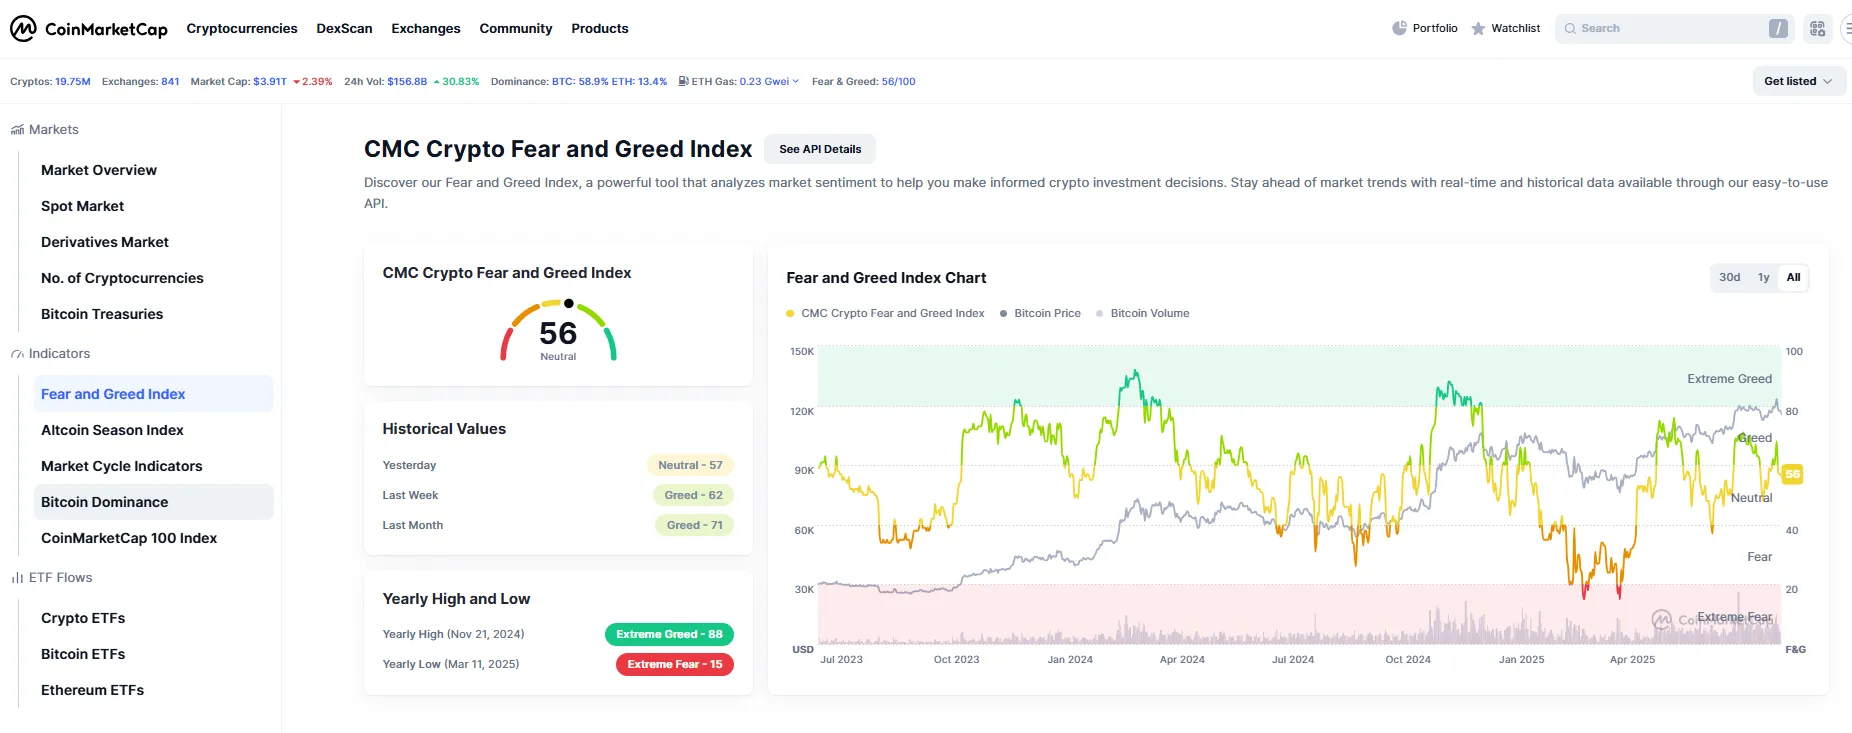Click the Fear and Greed gauge dial
1852x733 pixels.
tap(558, 331)
